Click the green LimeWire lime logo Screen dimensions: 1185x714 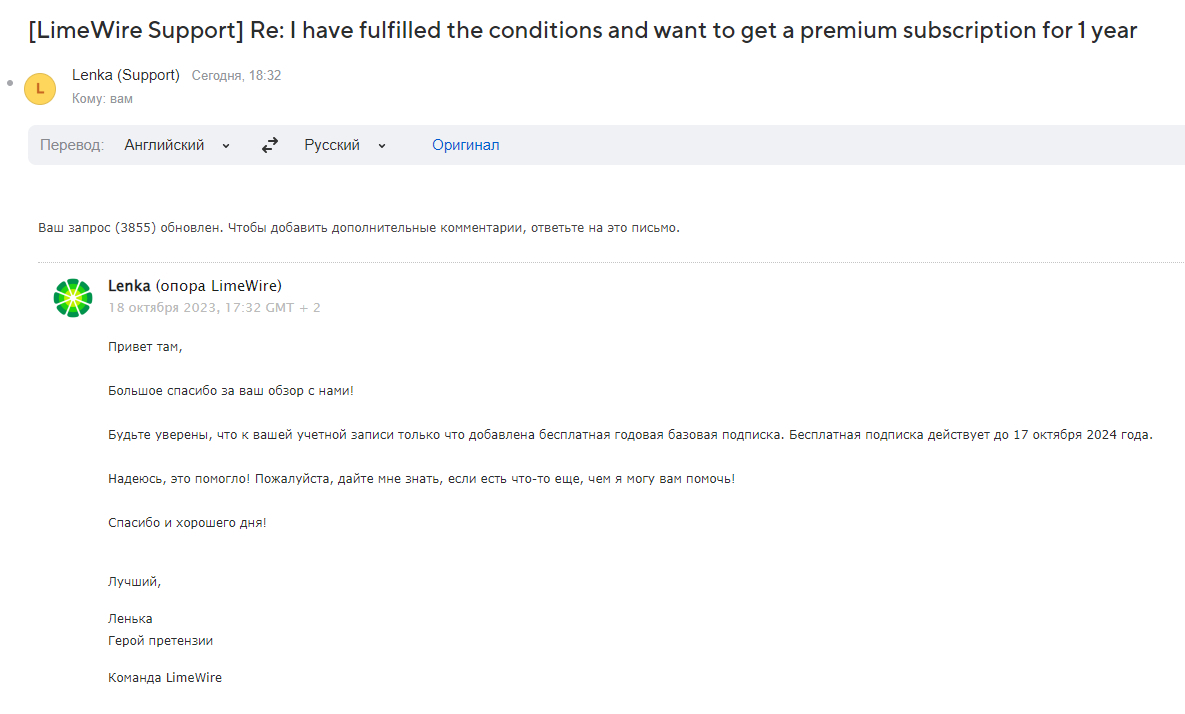point(73,298)
